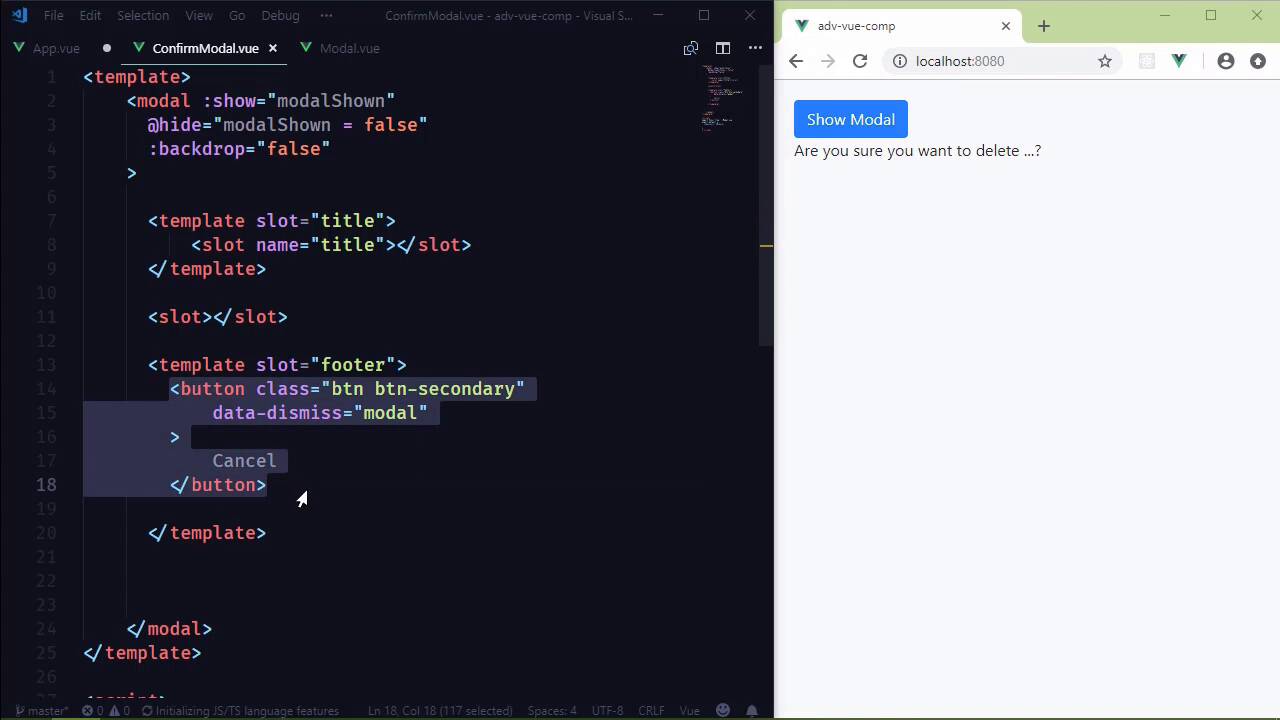This screenshot has height=720, width=1280.
Task: Open the Spaces: 4 indentation selector
Action: [x=552, y=711]
